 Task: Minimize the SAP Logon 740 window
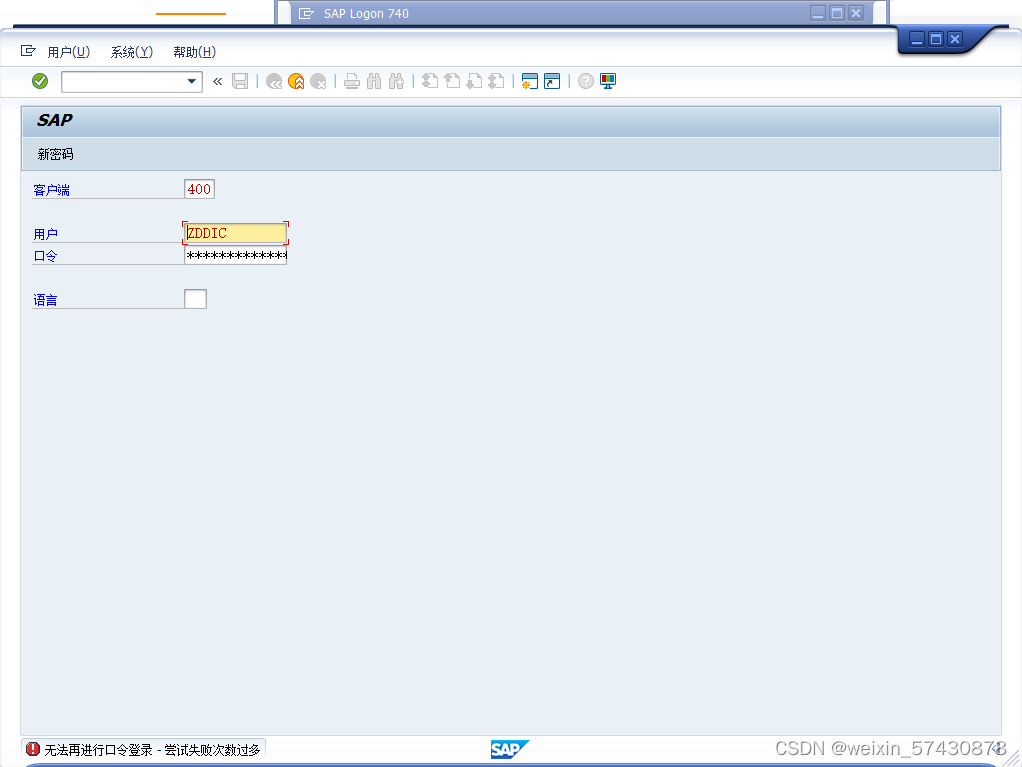point(818,13)
